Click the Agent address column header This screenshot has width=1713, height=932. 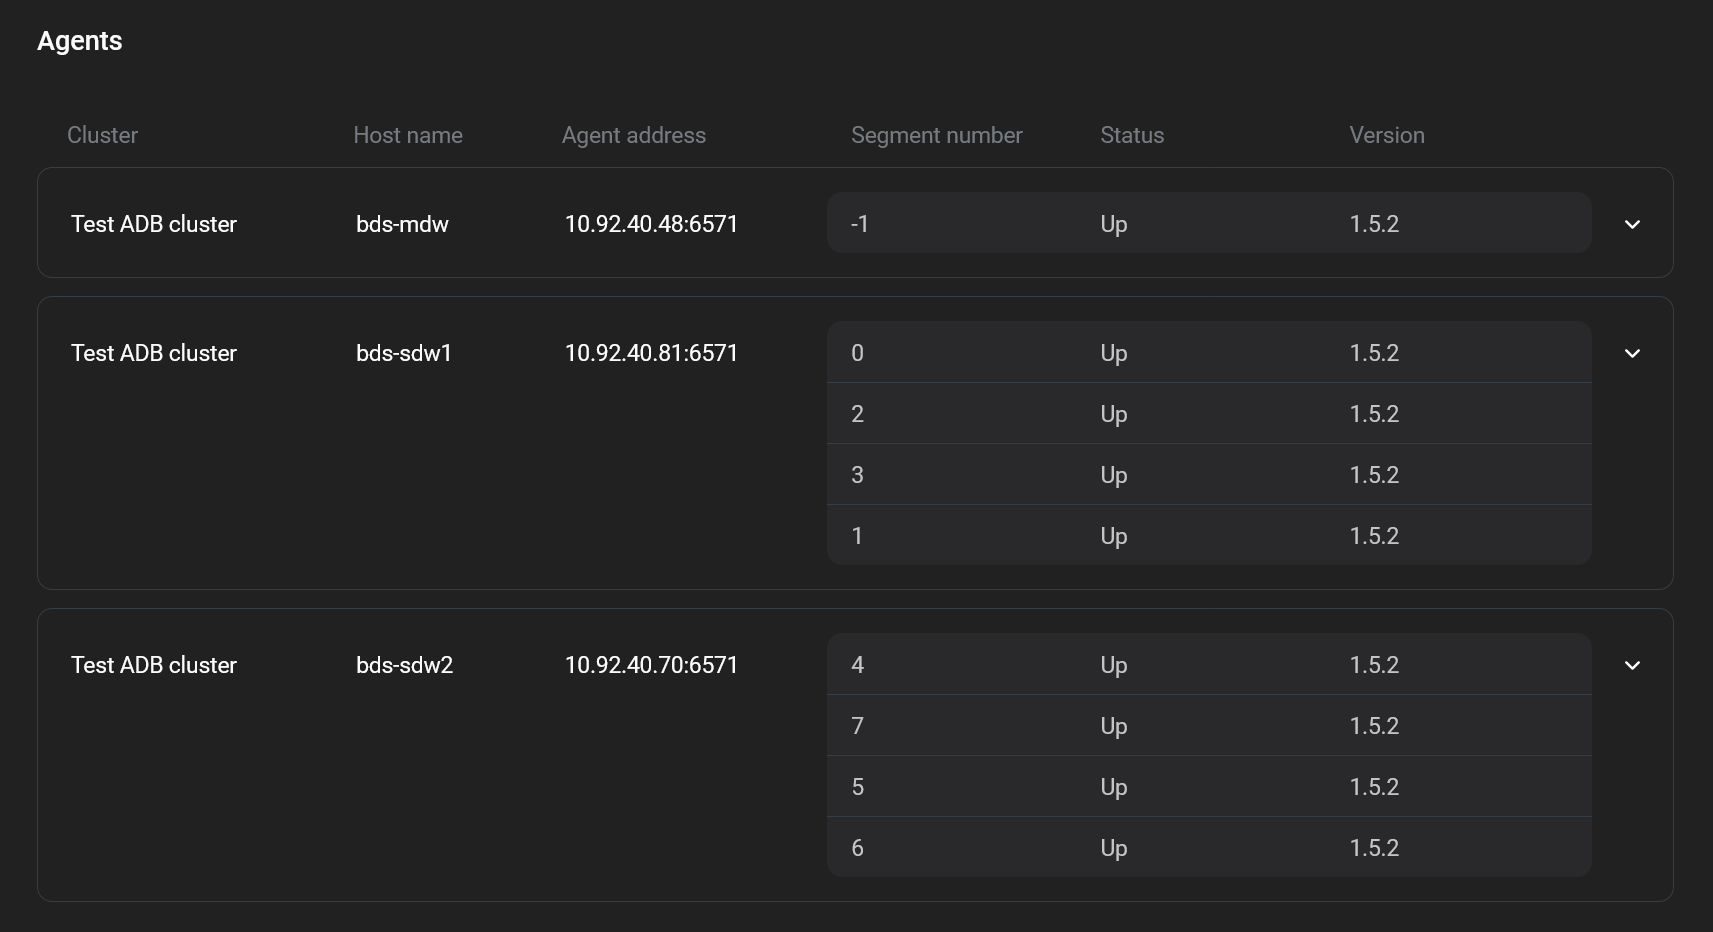[x=633, y=135]
